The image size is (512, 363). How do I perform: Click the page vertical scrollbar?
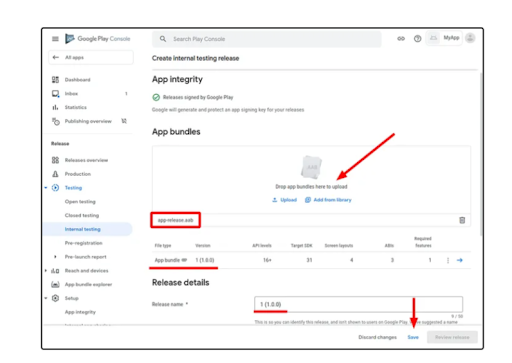pyautogui.click(x=481, y=154)
